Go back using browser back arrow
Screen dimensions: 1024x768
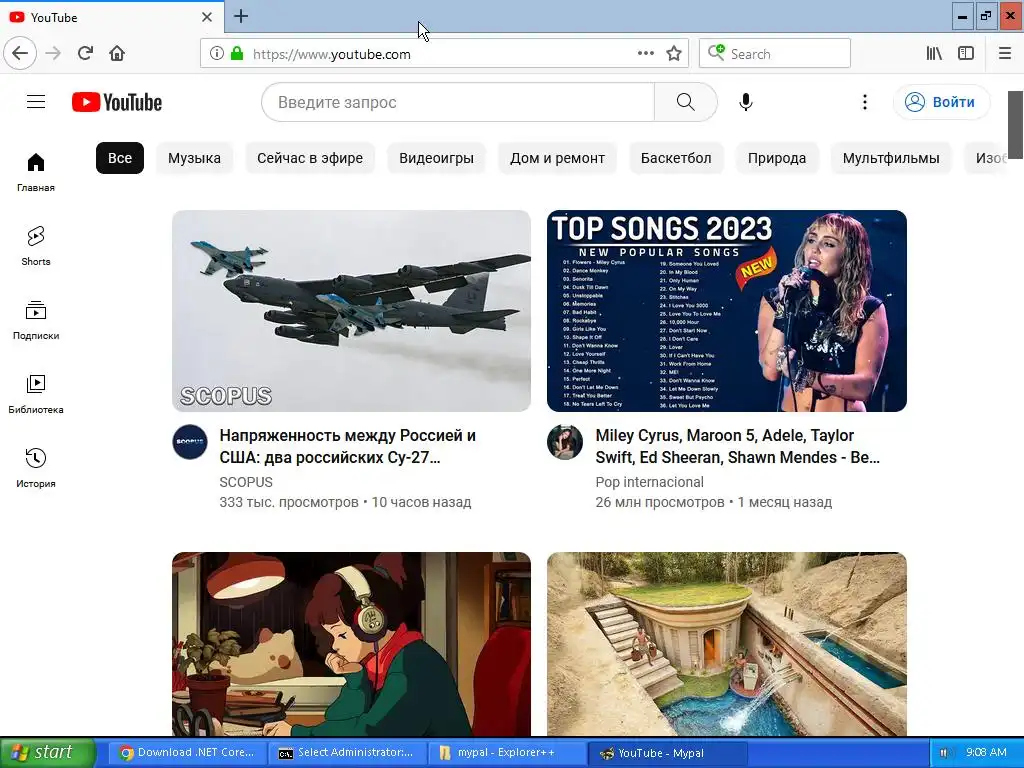pos(20,54)
